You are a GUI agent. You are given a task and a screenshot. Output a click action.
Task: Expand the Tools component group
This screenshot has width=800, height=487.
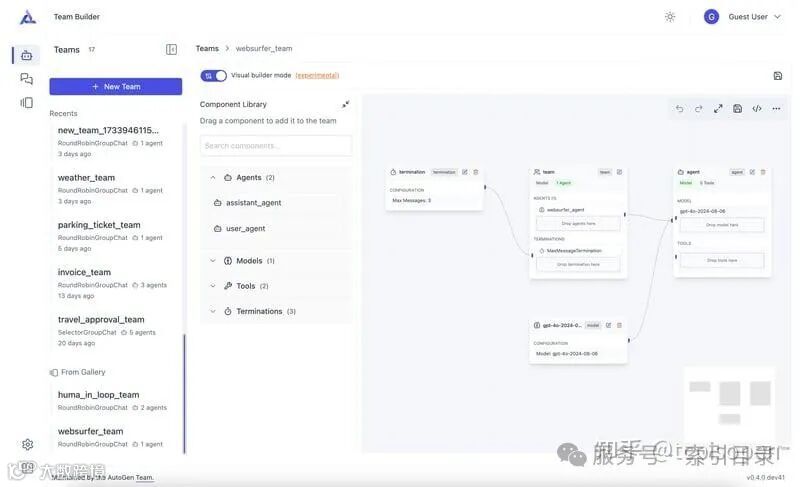point(213,286)
